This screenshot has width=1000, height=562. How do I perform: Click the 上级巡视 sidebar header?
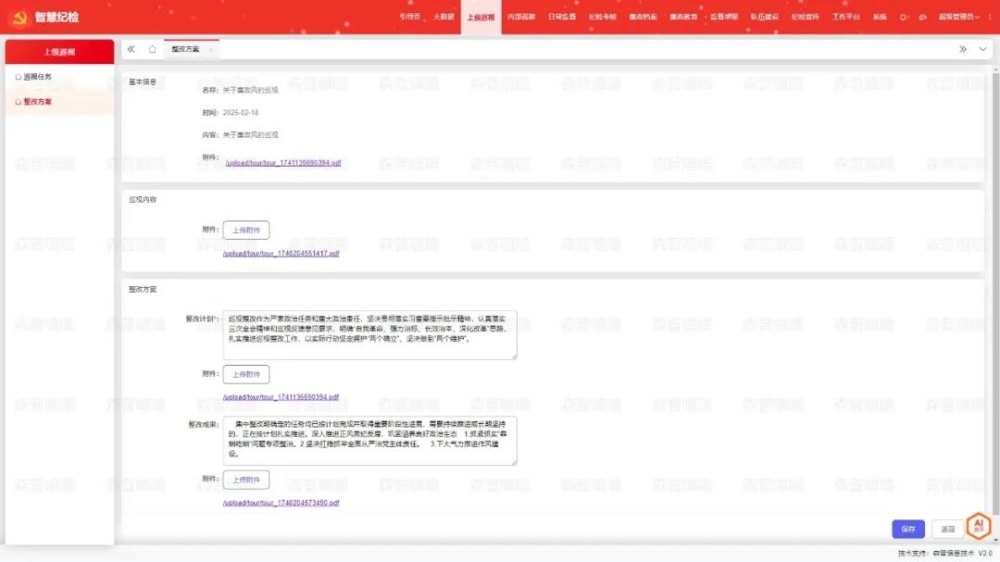pyautogui.click(x=59, y=52)
